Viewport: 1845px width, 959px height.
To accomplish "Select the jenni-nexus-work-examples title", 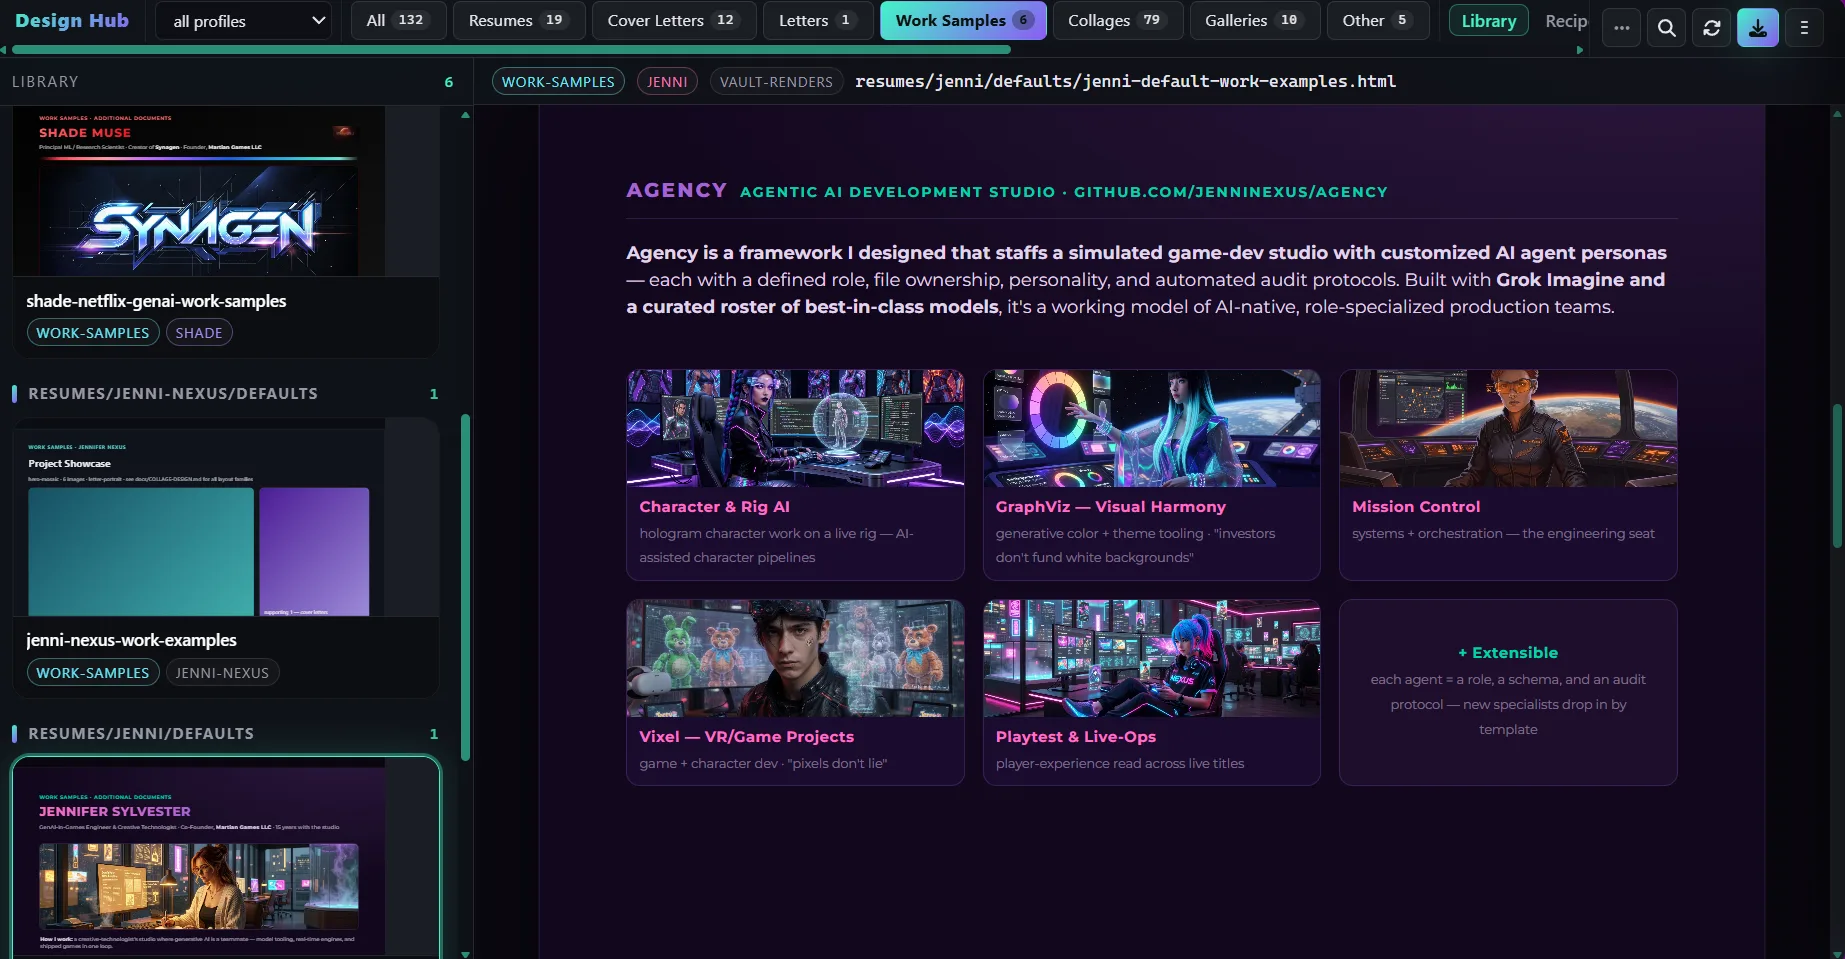I will (131, 640).
